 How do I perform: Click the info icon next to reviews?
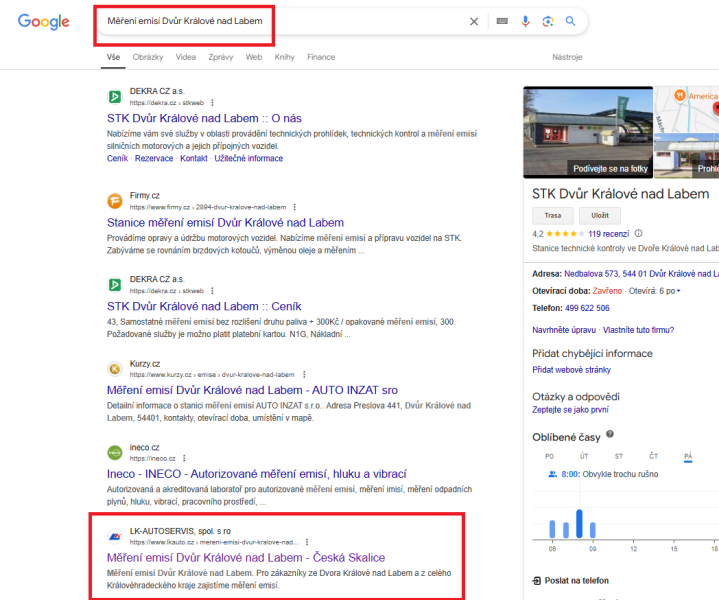(638, 233)
